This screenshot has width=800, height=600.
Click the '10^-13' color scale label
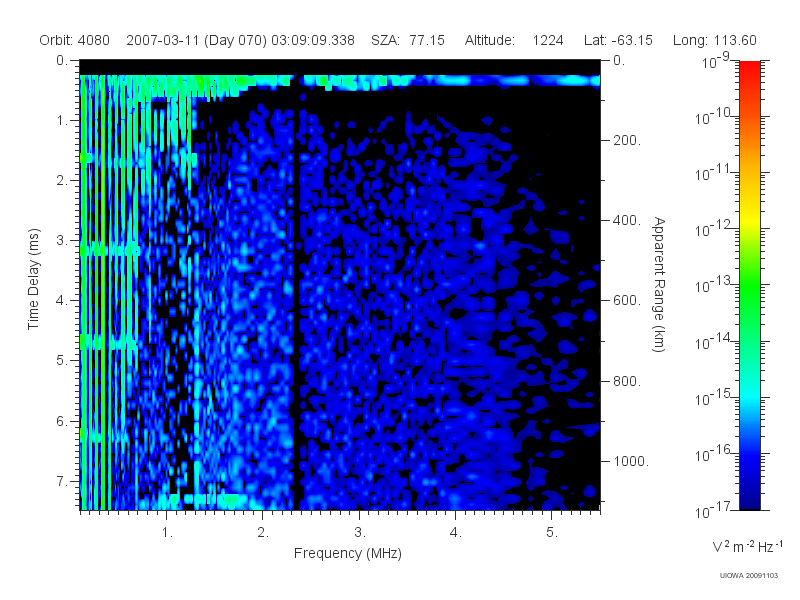click(713, 285)
